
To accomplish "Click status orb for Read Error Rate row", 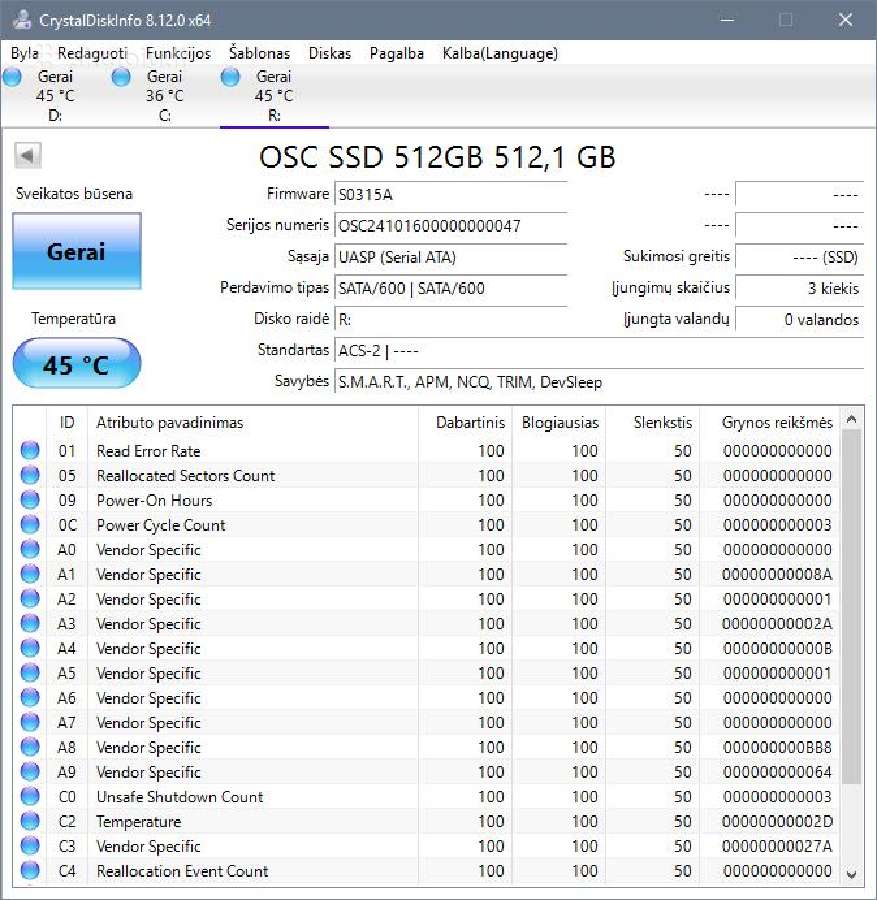I will tap(30, 451).
